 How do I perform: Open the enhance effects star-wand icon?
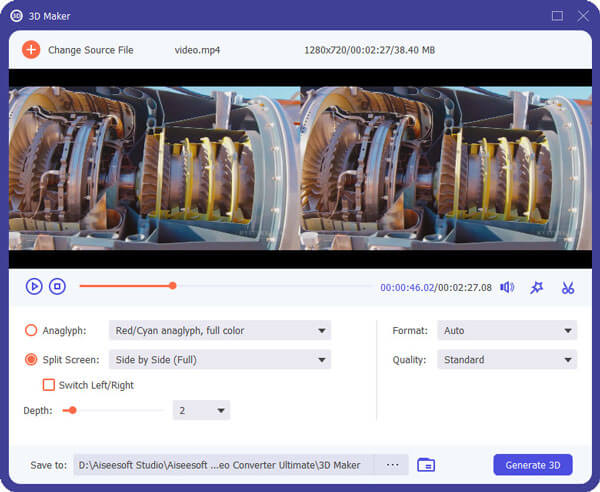[x=536, y=287]
